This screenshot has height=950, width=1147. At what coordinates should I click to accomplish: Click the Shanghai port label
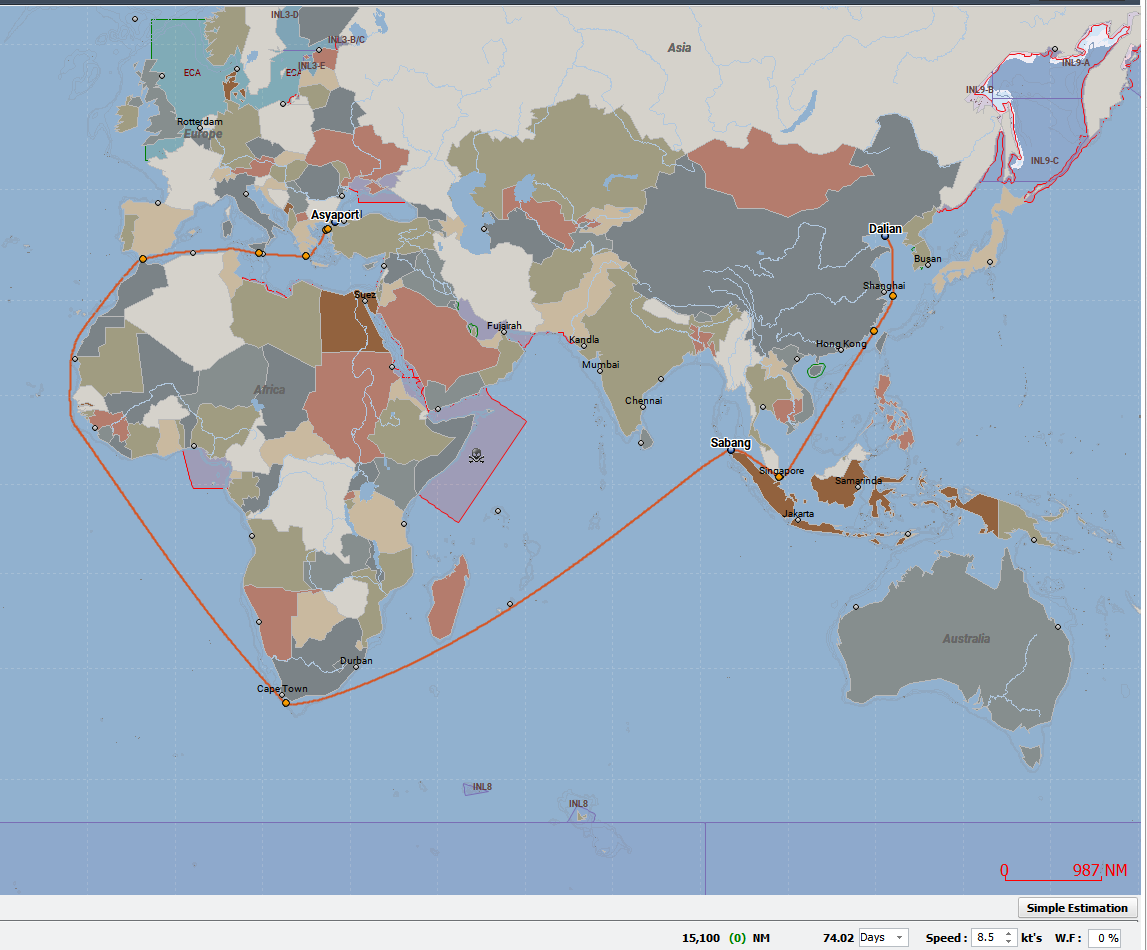click(884, 285)
